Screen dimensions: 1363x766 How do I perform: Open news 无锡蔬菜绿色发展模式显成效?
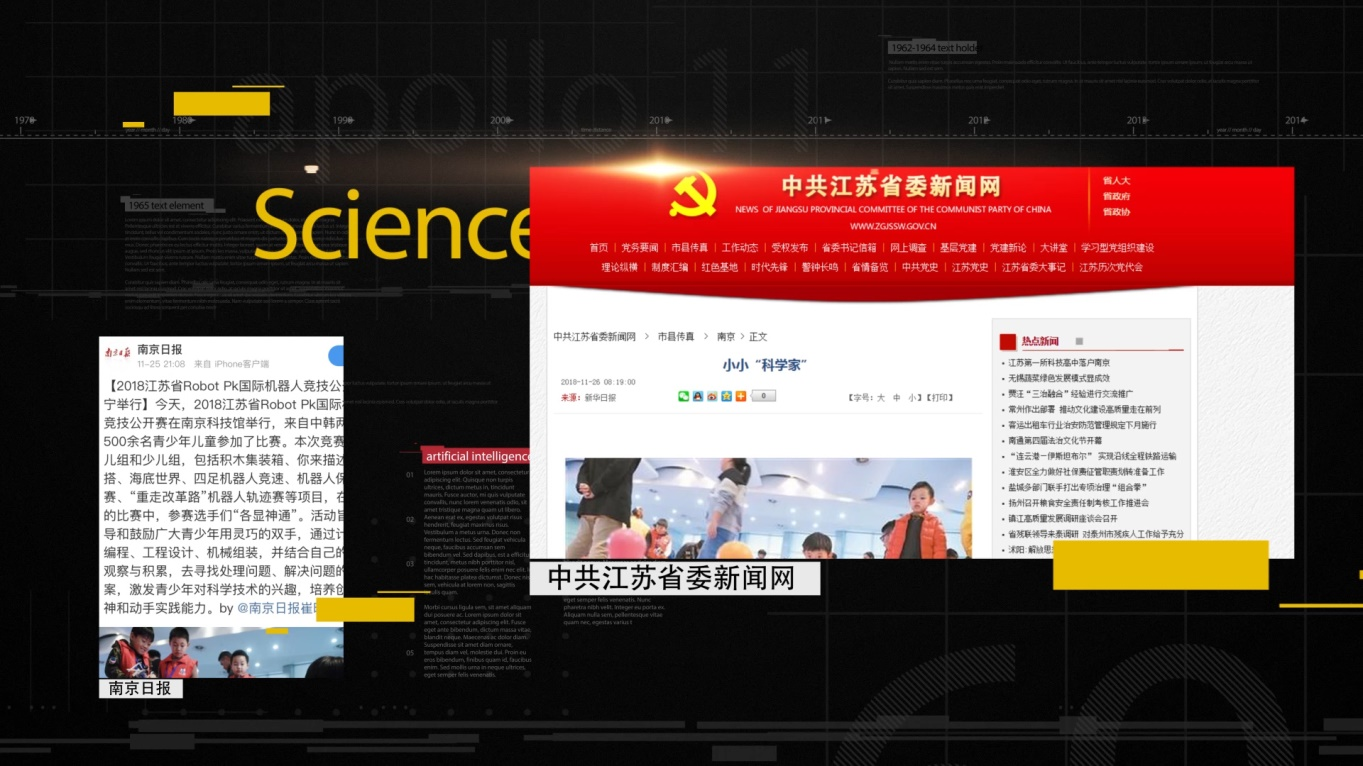1059,378
